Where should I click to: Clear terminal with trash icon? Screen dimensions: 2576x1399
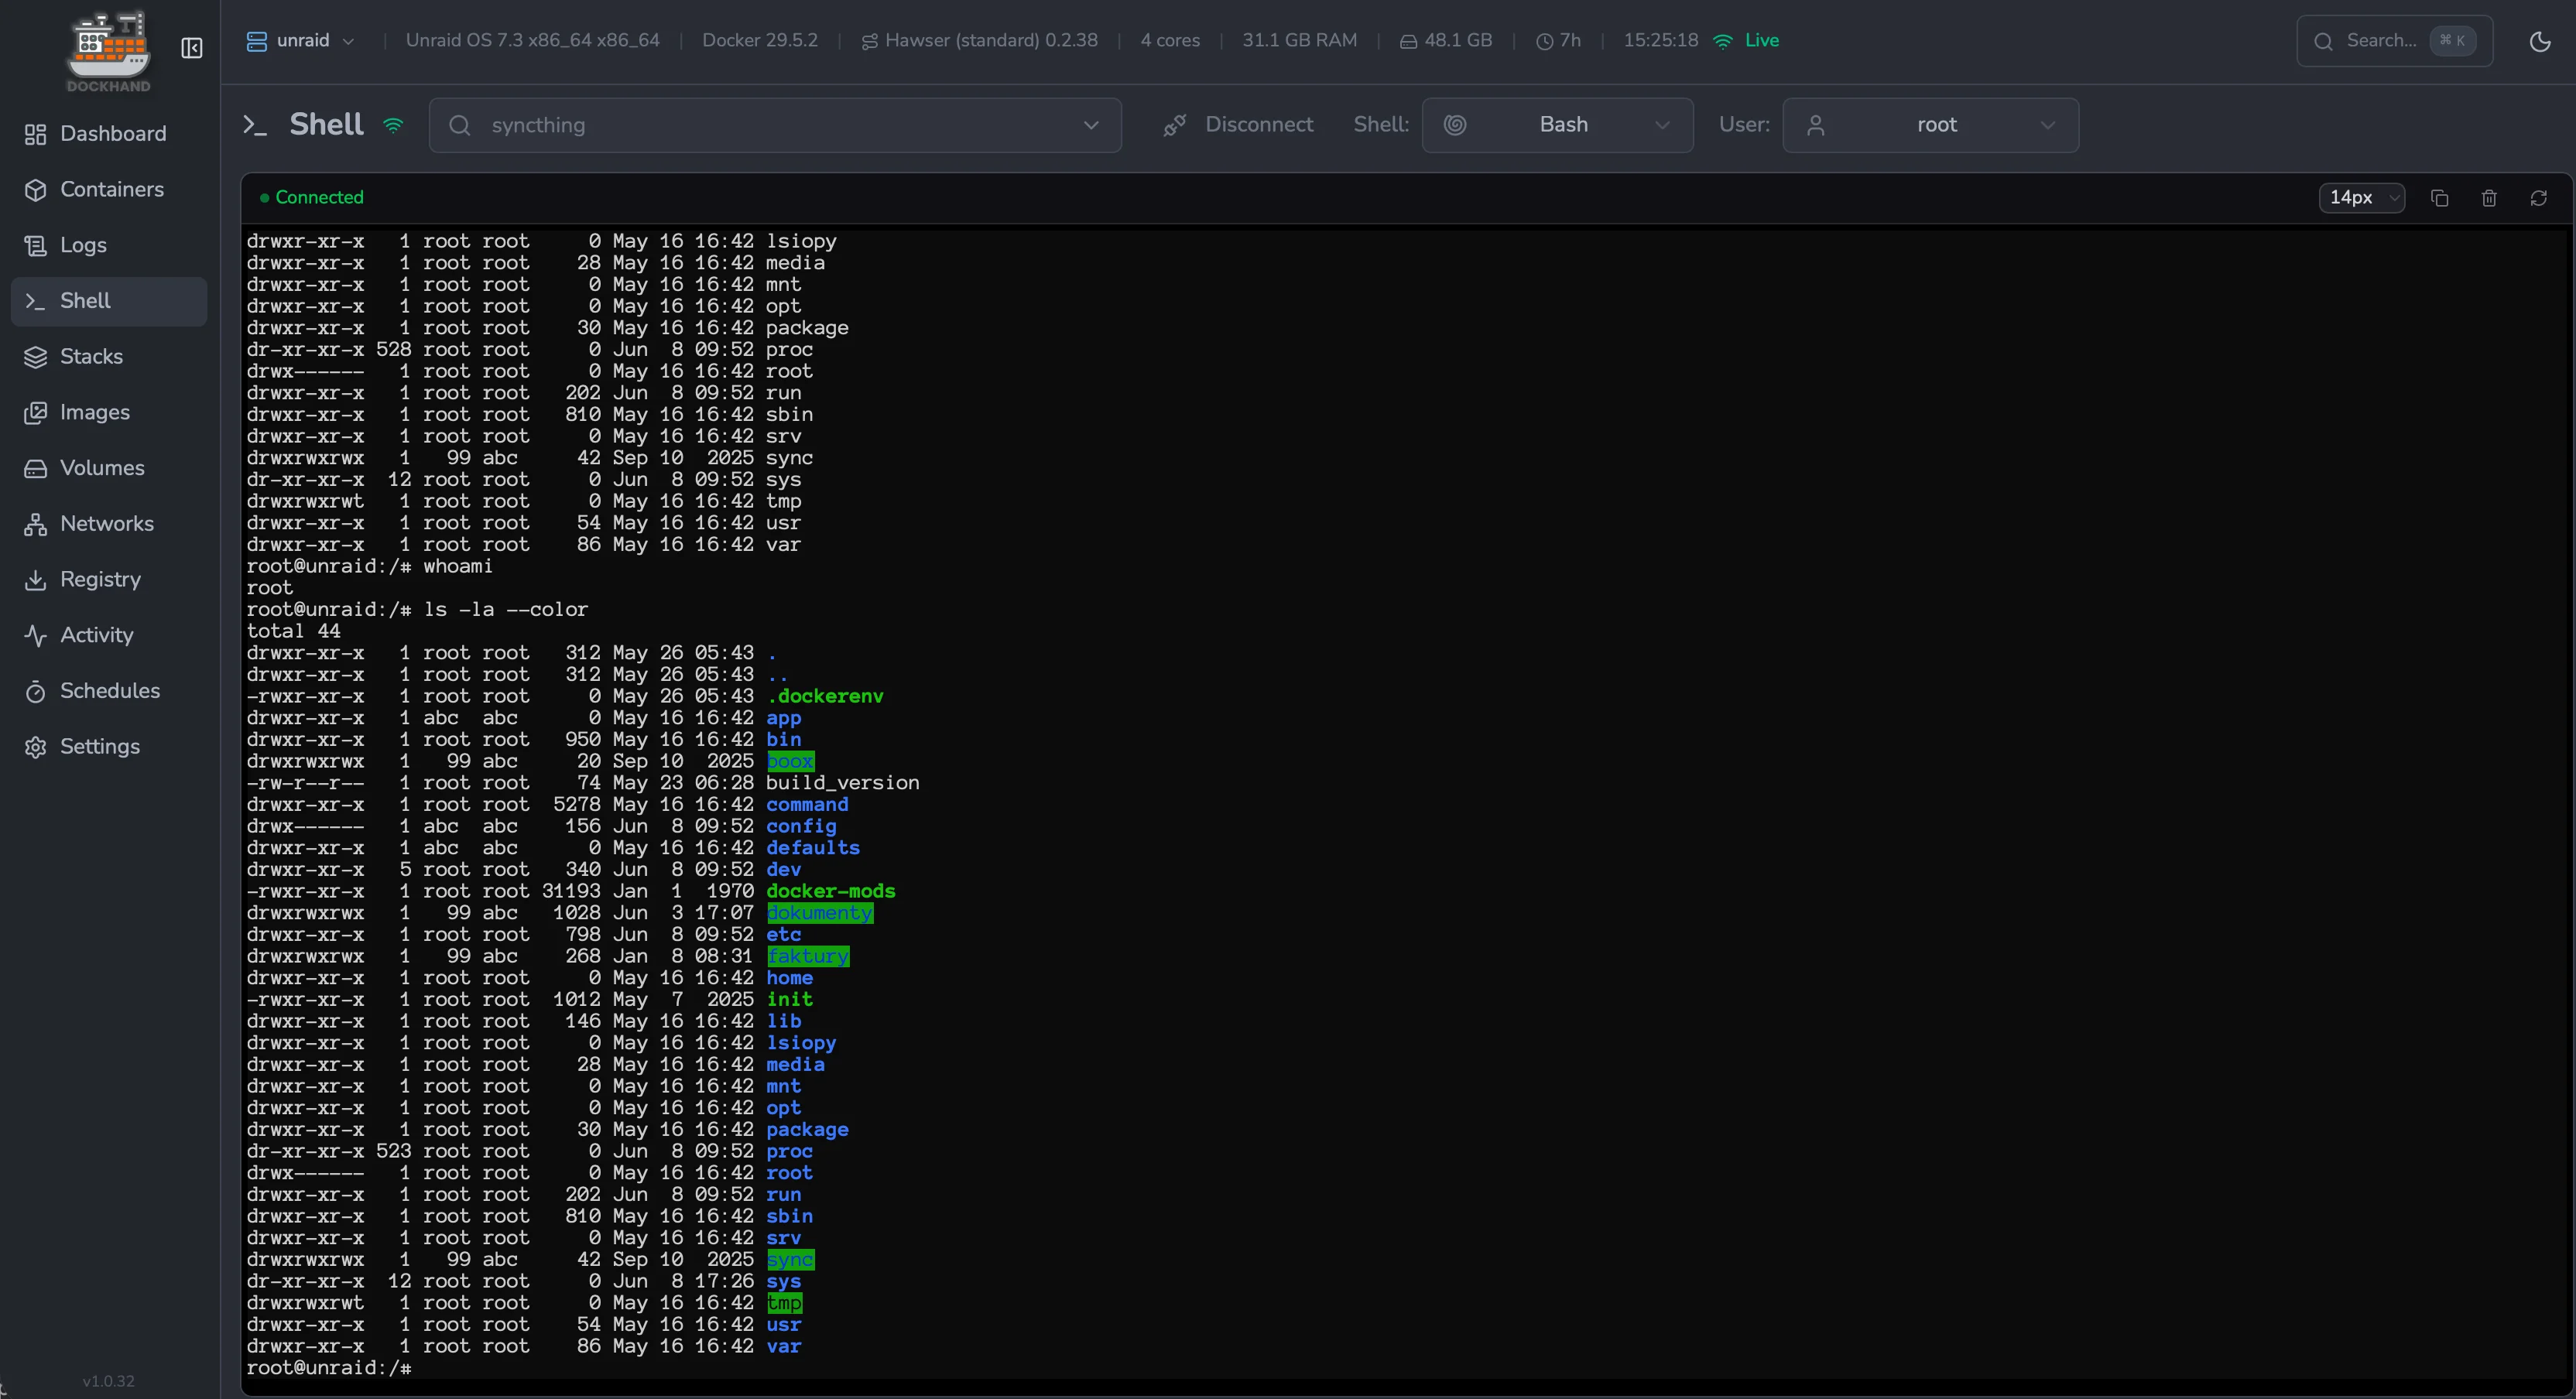2489,198
